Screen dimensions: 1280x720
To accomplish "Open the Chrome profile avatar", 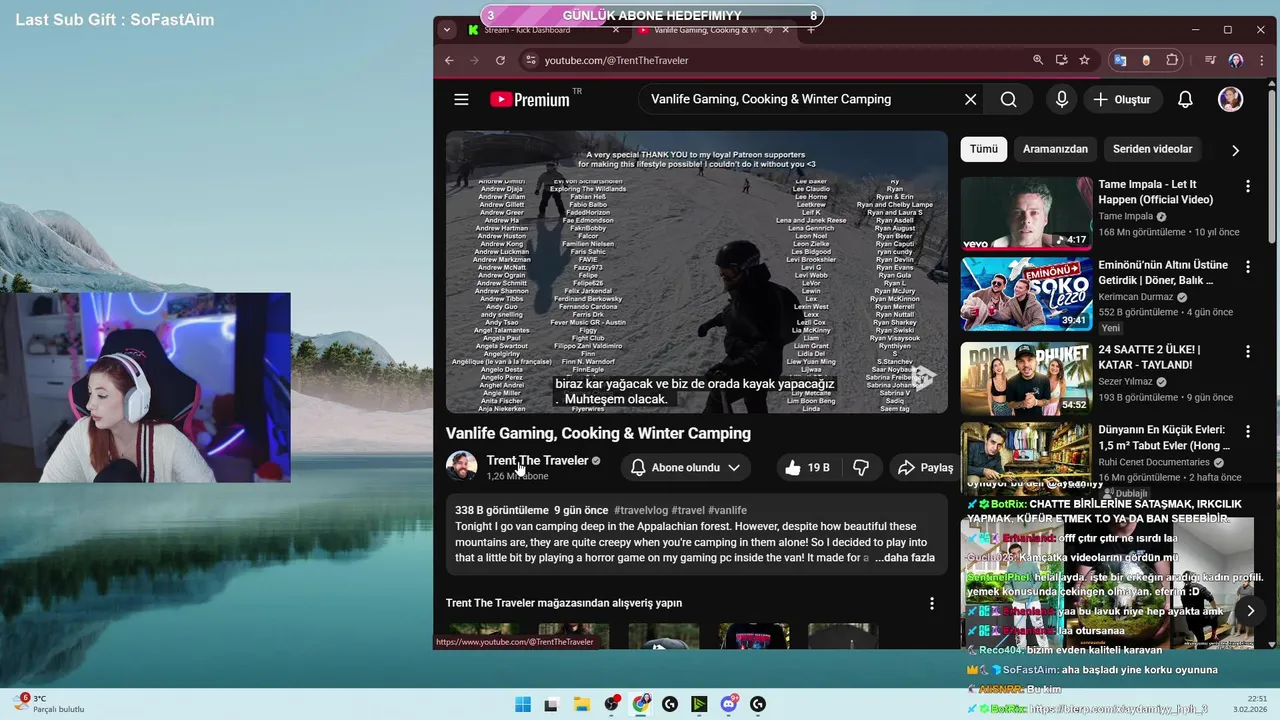I will click(1236, 60).
